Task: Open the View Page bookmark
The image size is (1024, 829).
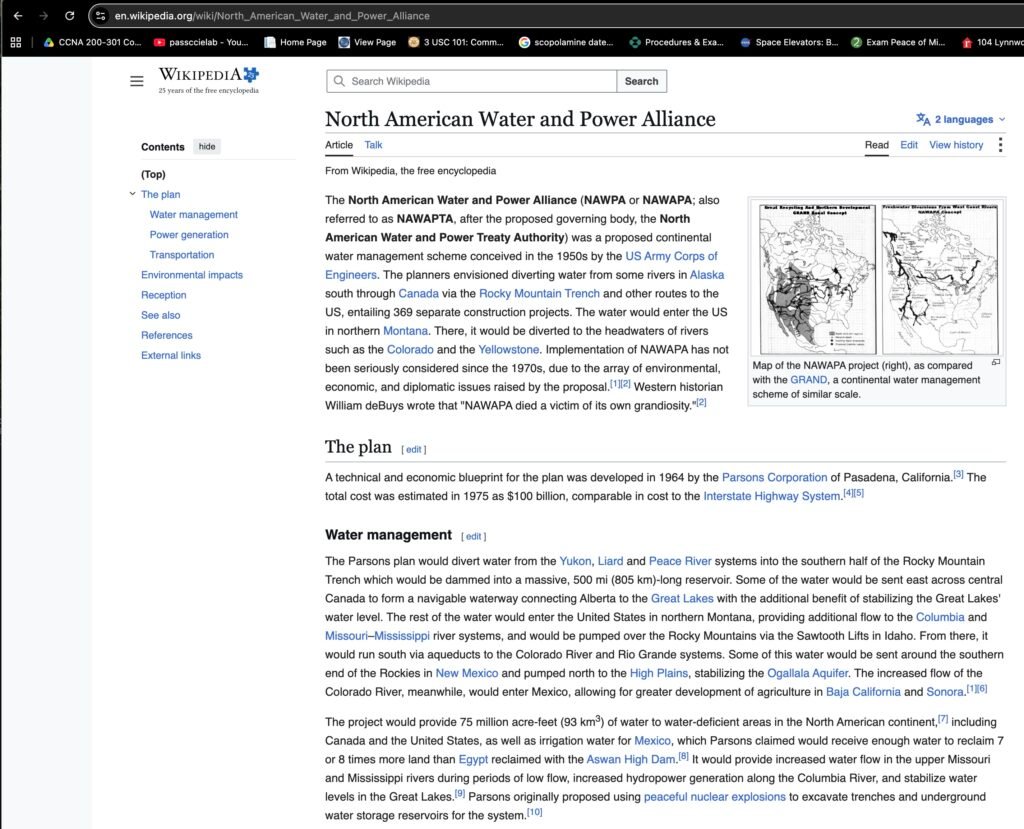Action: (x=367, y=42)
